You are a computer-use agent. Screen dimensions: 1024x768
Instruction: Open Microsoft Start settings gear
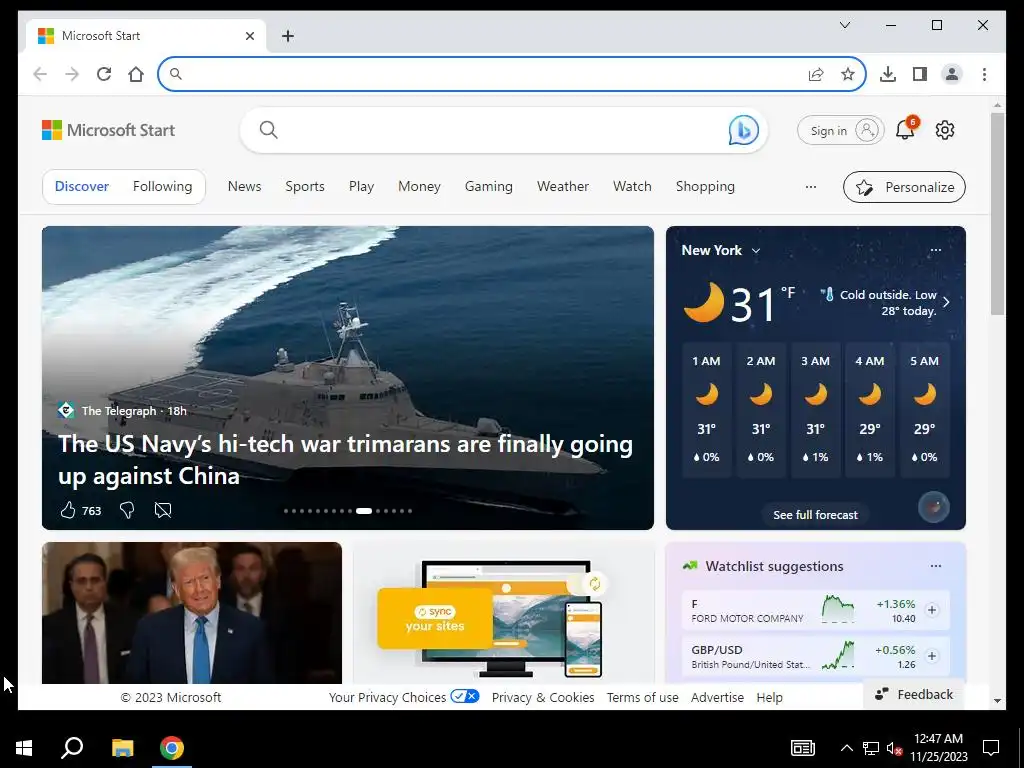pyautogui.click(x=945, y=130)
